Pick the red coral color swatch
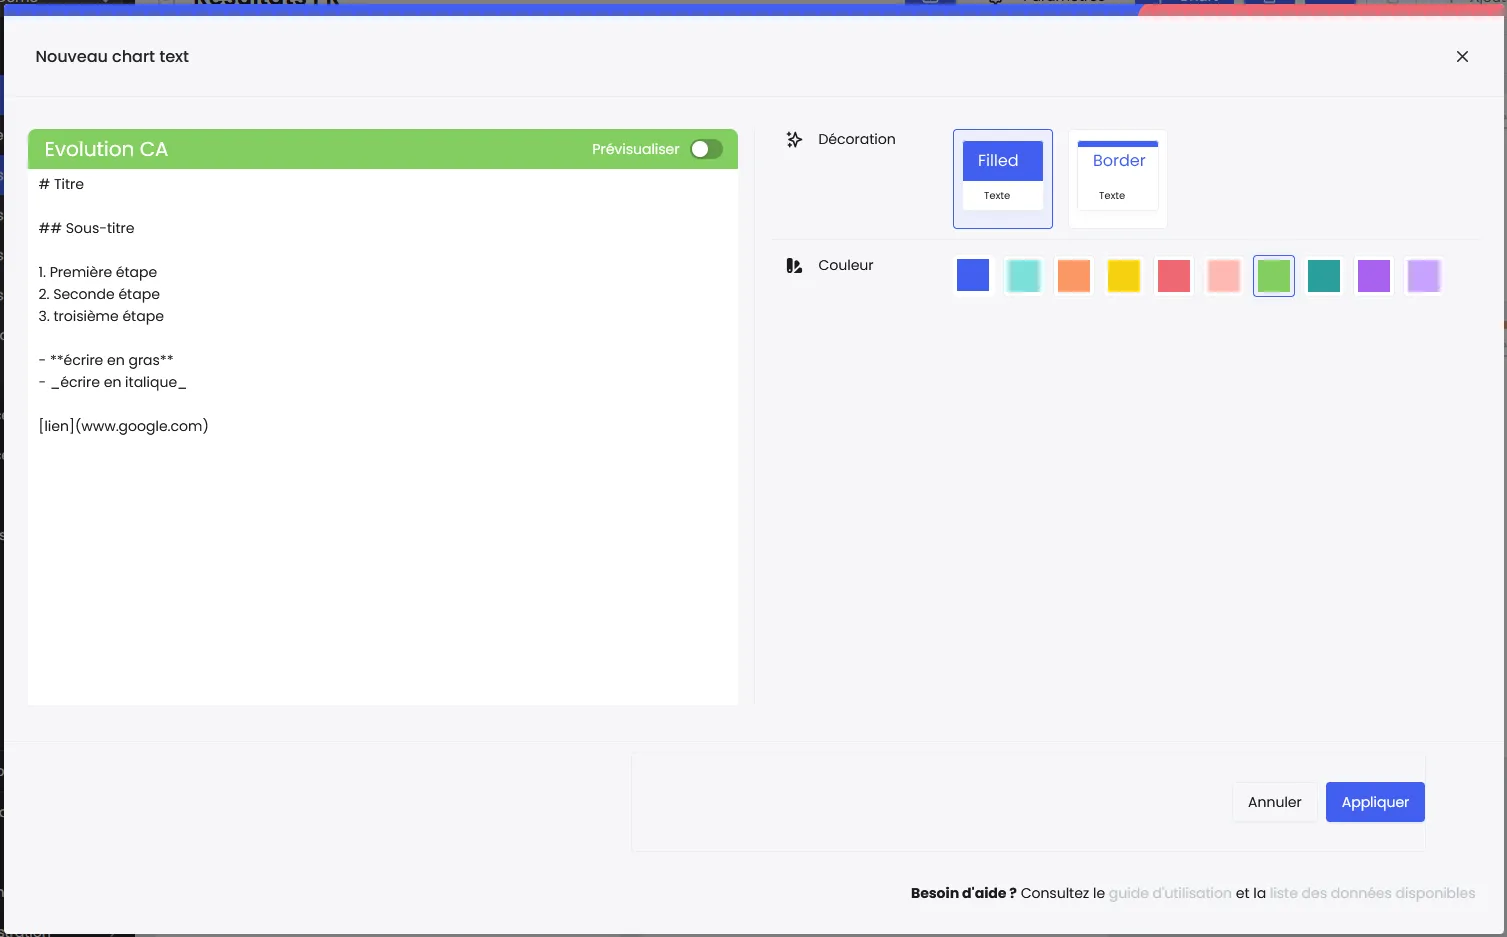Image resolution: width=1507 pixels, height=937 pixels. pos(1173,275)
